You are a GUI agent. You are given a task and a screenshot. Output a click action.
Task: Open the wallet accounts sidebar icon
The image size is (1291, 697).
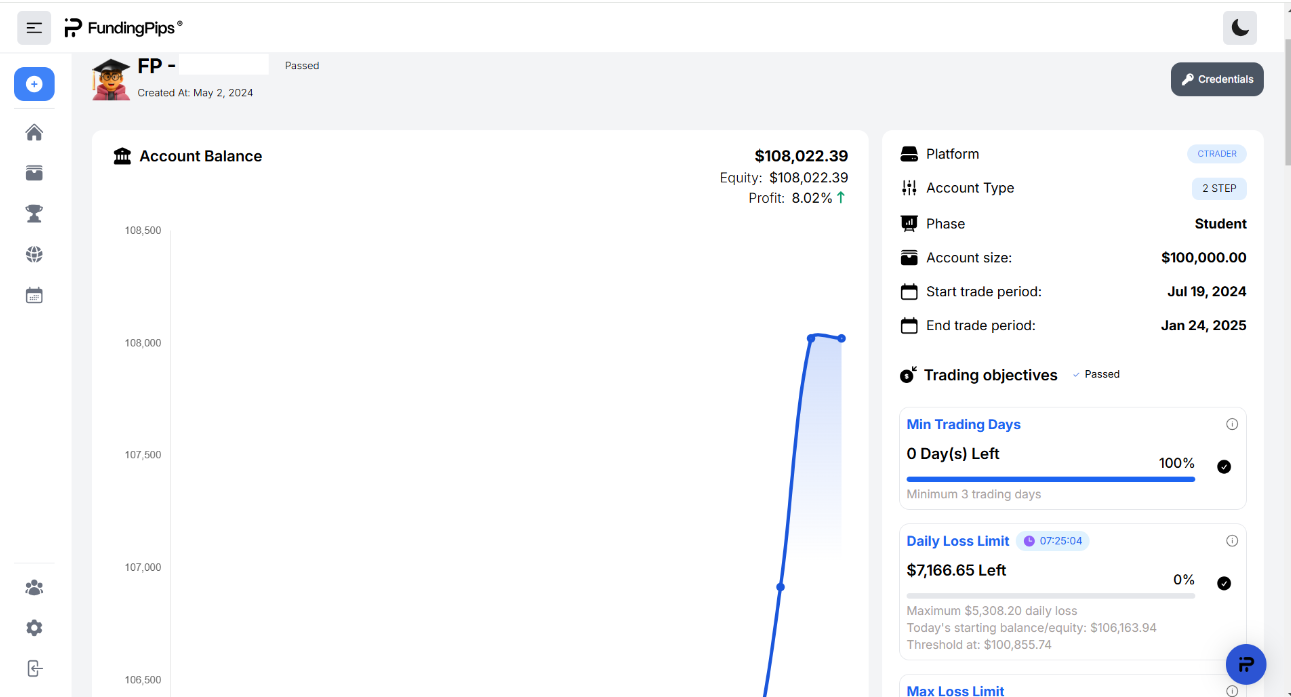click(34, 173)
